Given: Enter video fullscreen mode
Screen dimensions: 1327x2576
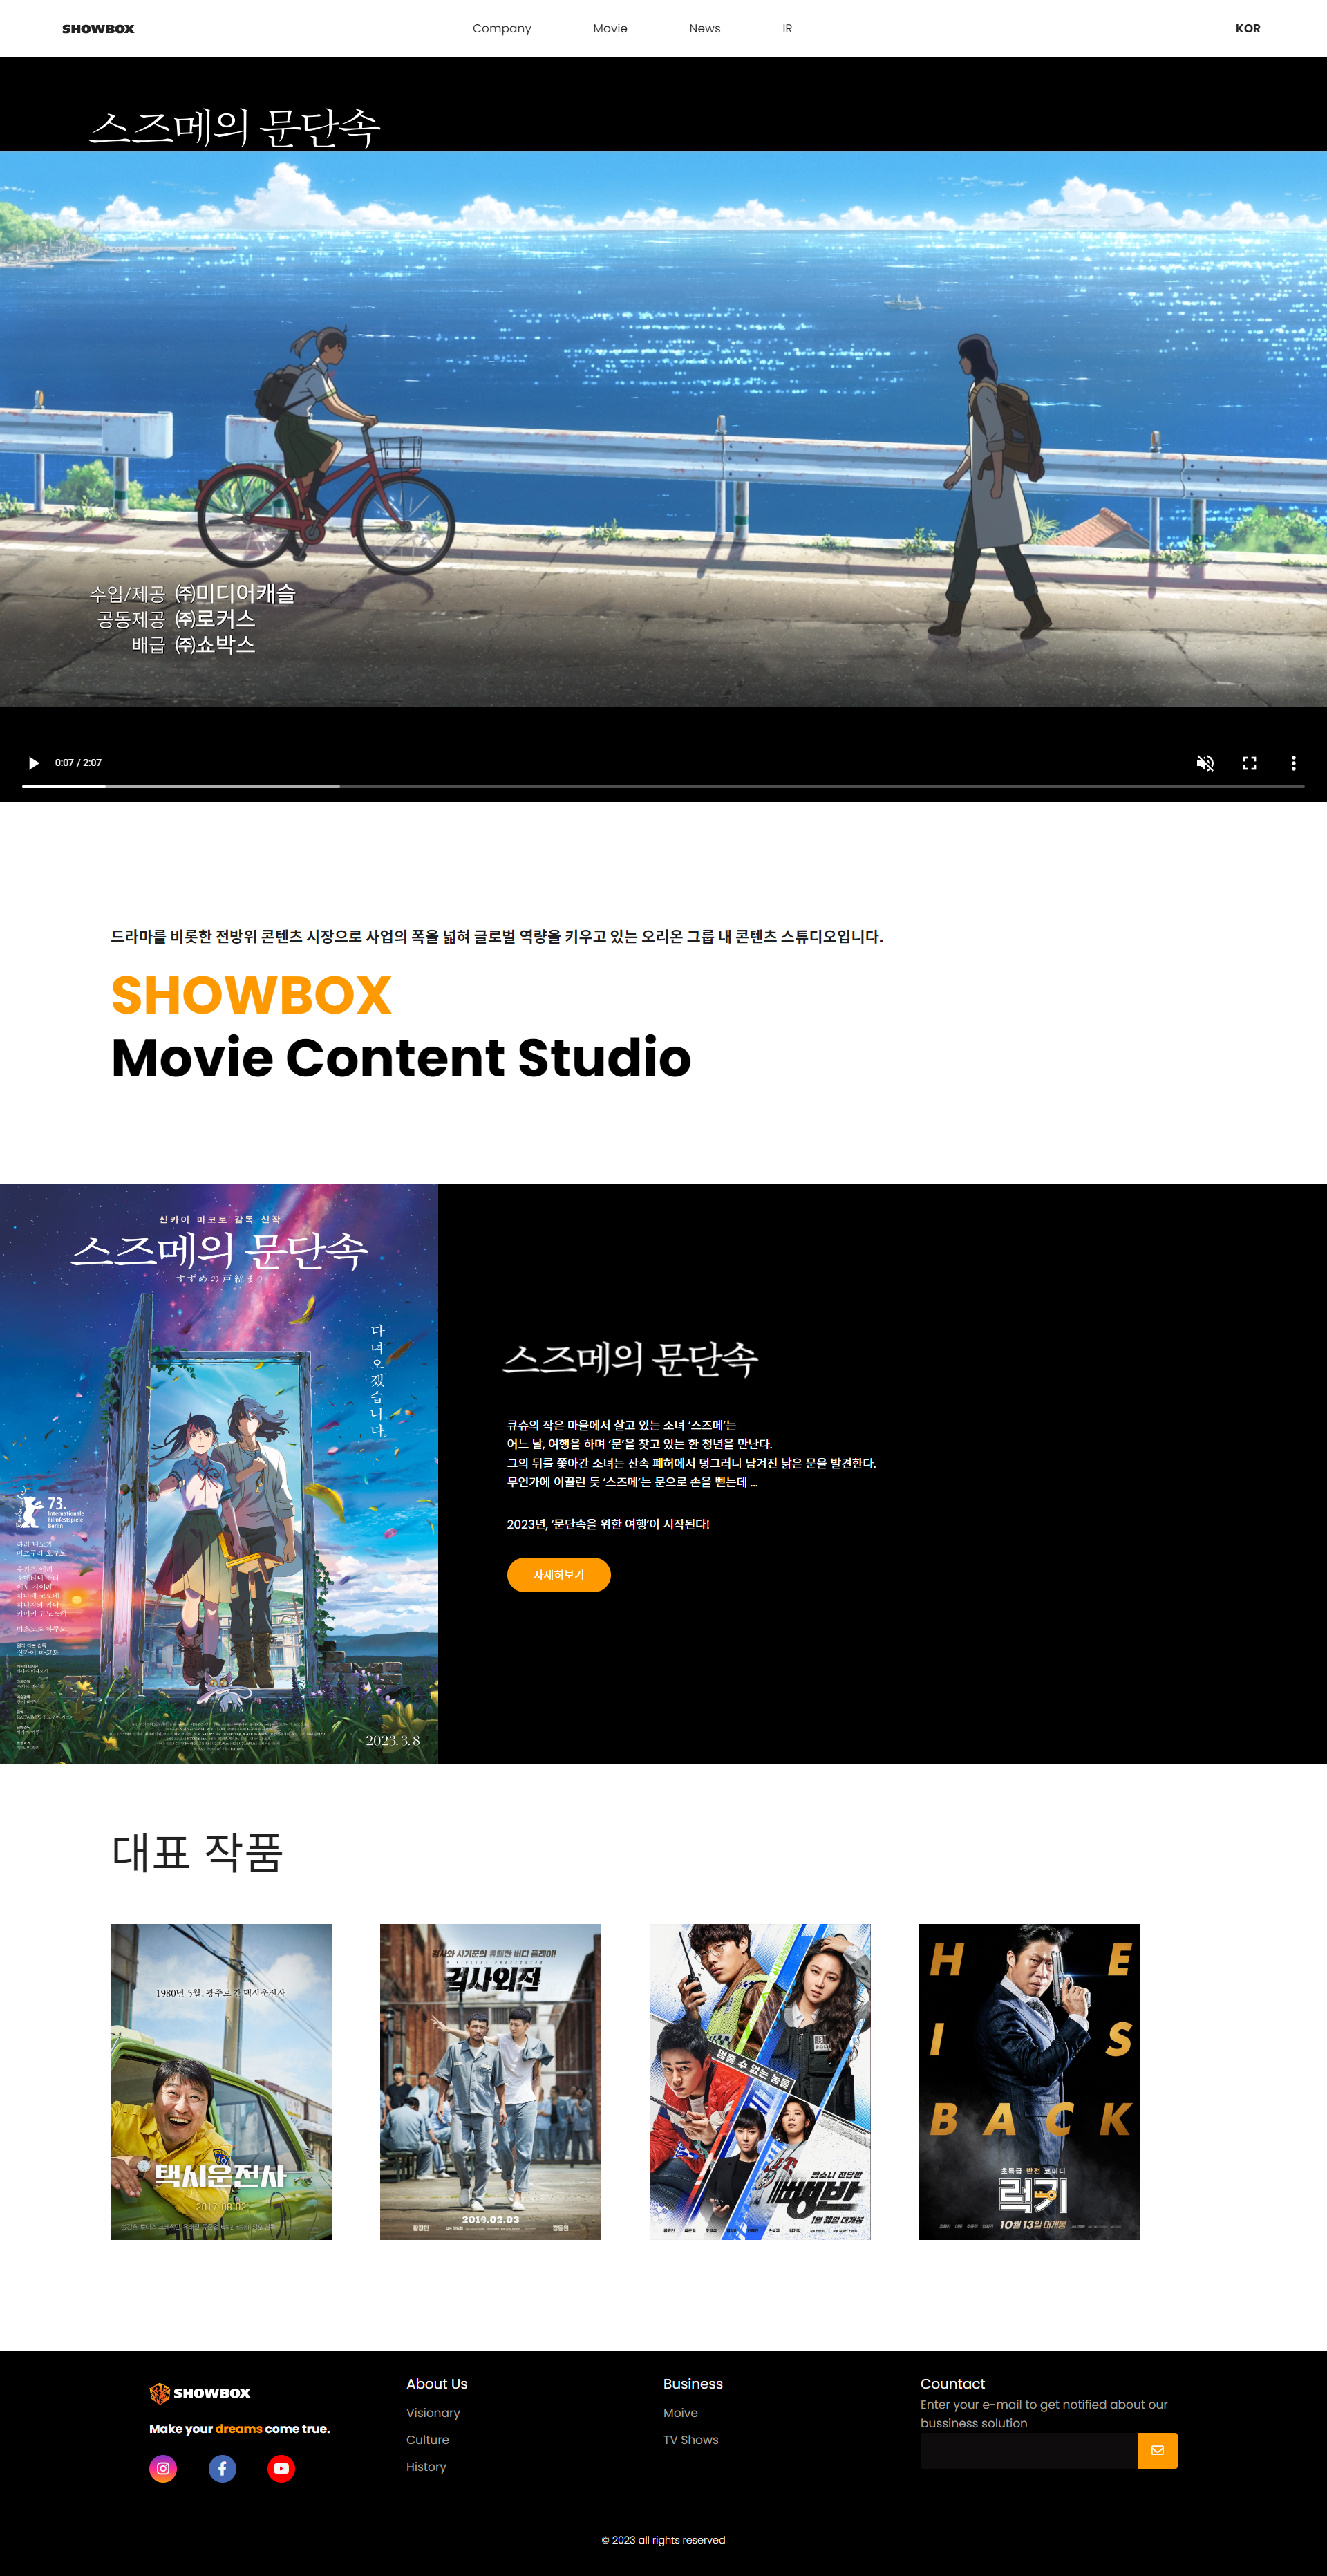Looking at the screenshot, I should 1249,763.
